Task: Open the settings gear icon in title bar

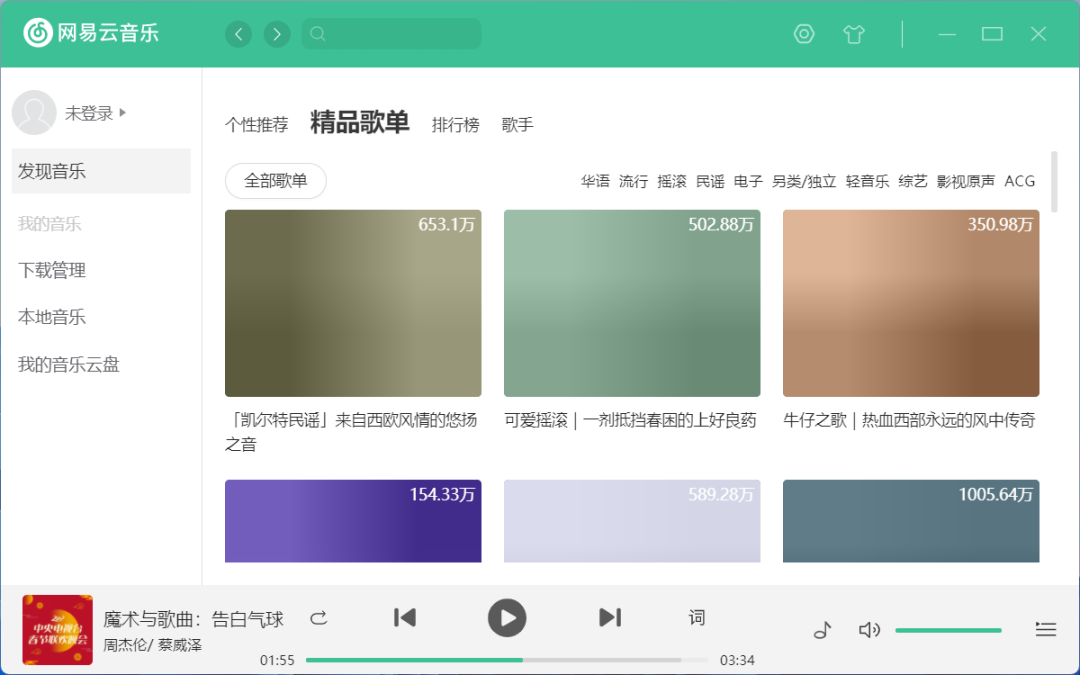Action: click(x=804, y=34)
